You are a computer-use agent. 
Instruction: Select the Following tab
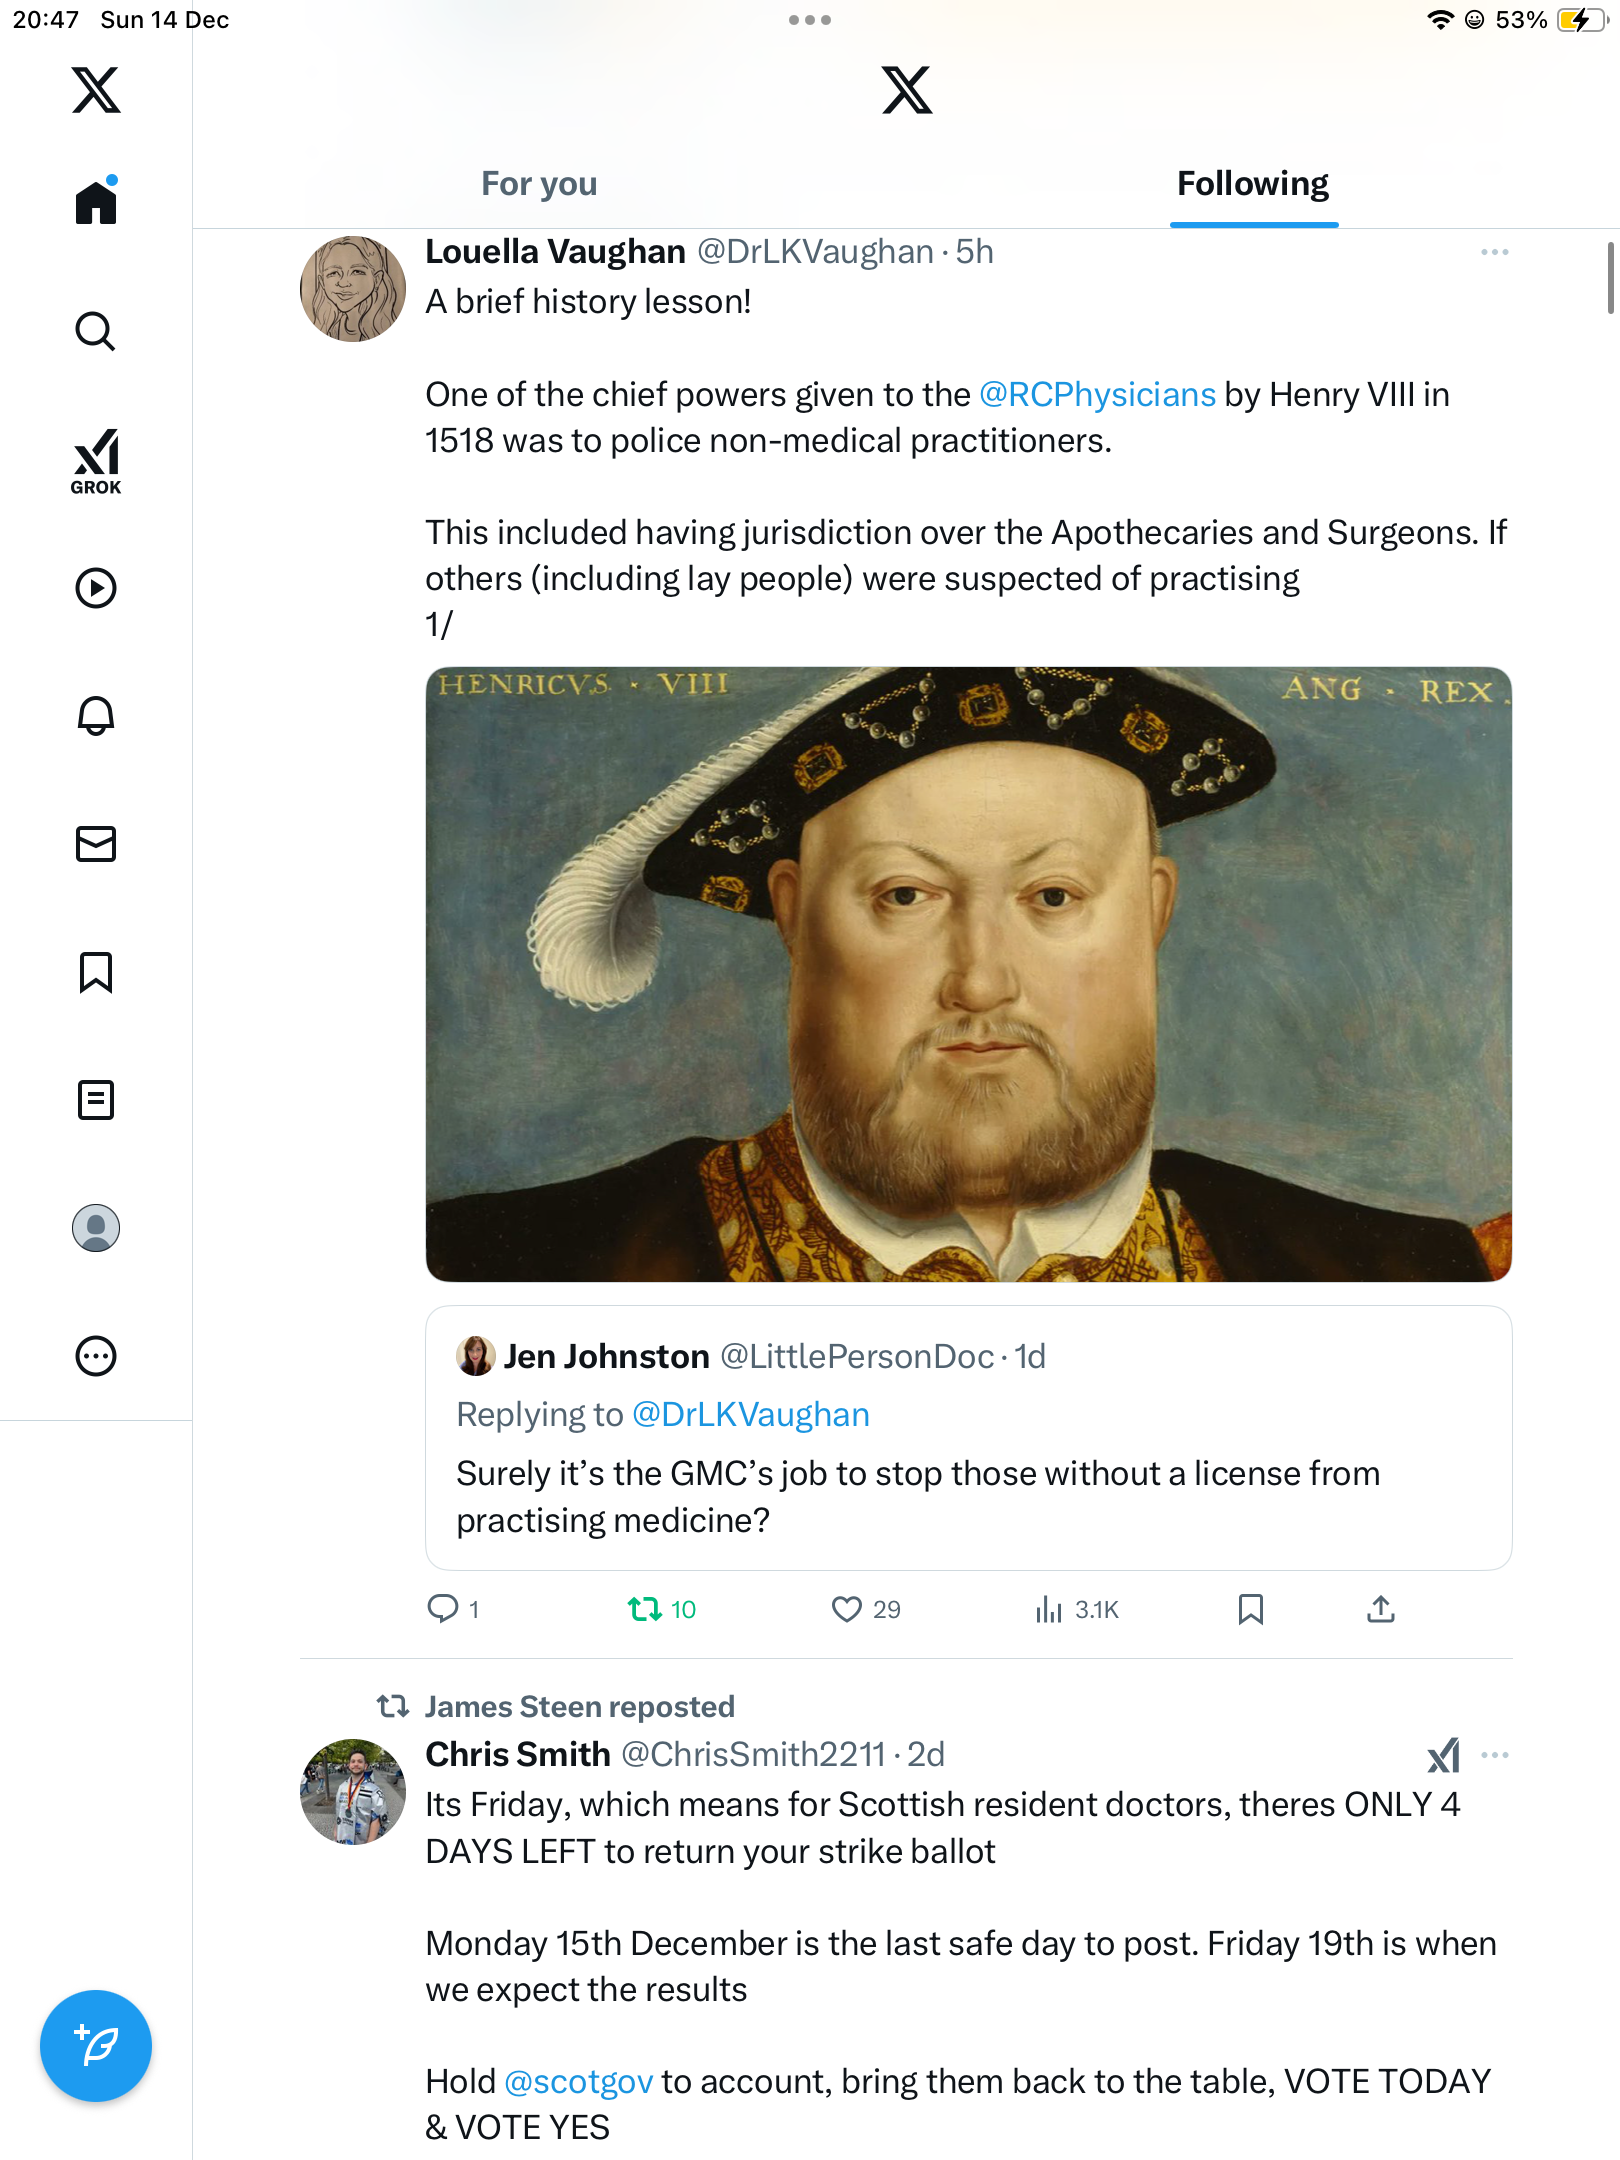pos(1252,184)
